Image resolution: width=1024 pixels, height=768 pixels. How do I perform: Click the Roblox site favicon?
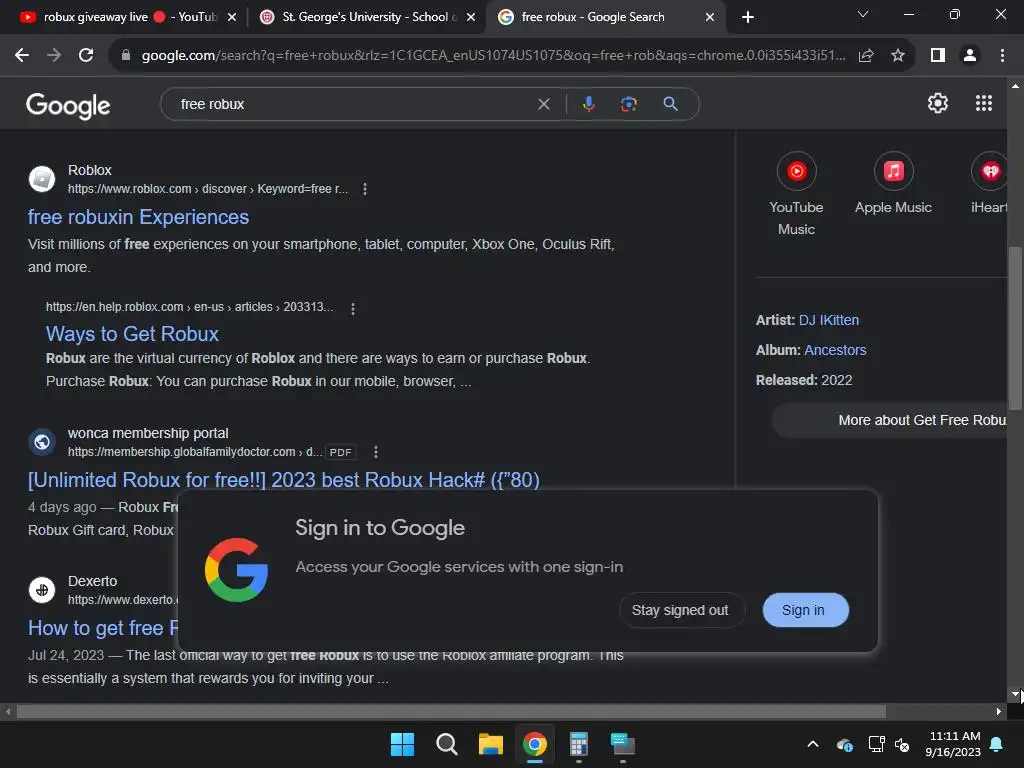tap(42, 178)
